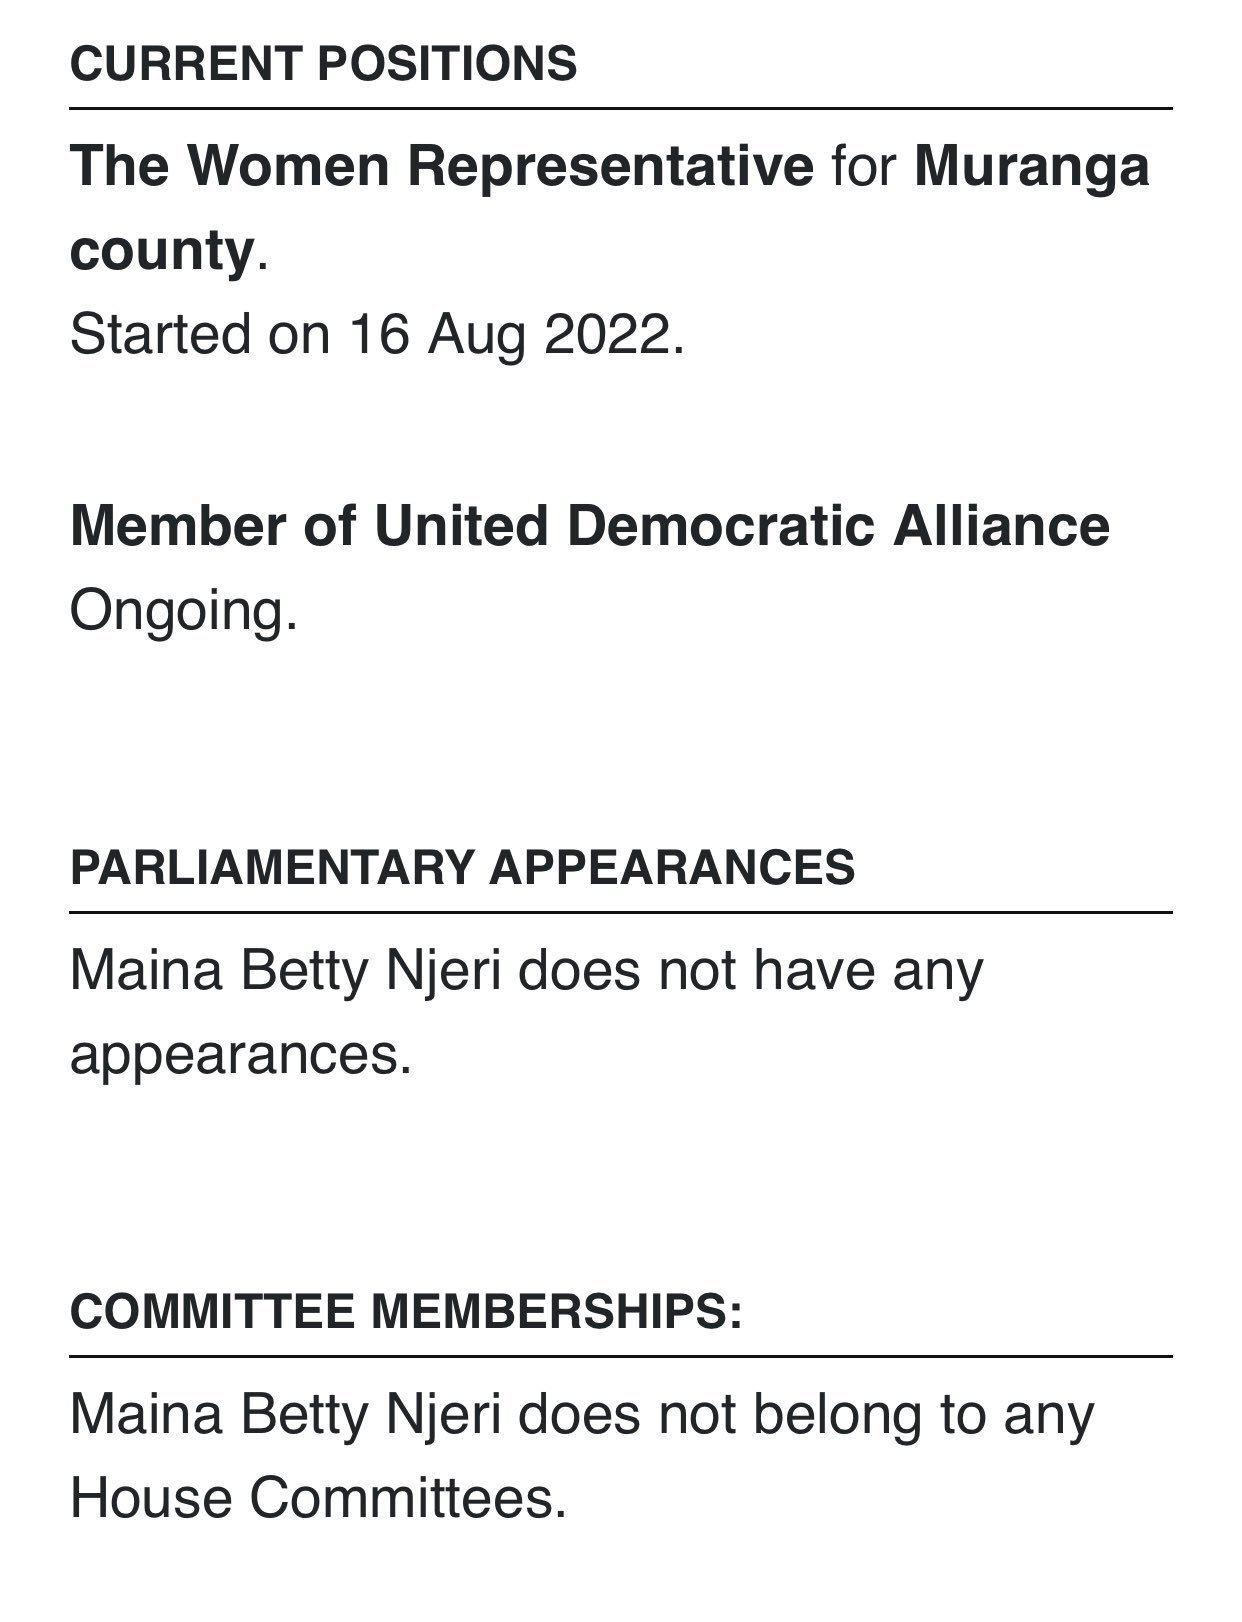
Task: Click the PARLIAMENTARY APPEARANCES heading
Action: 462,867
